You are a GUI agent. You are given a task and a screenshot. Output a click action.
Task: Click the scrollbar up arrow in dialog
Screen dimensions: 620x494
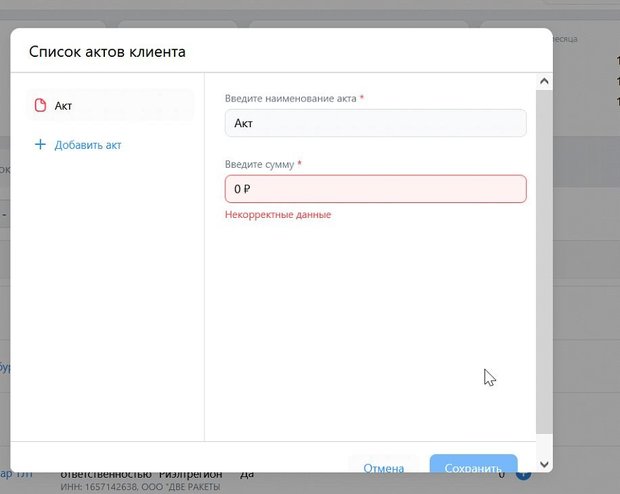[x=544, y=81]
